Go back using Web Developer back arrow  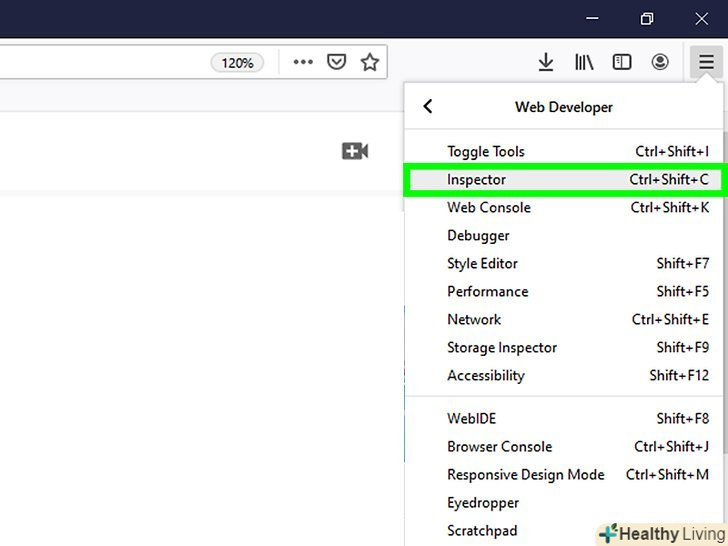(428, 106)
